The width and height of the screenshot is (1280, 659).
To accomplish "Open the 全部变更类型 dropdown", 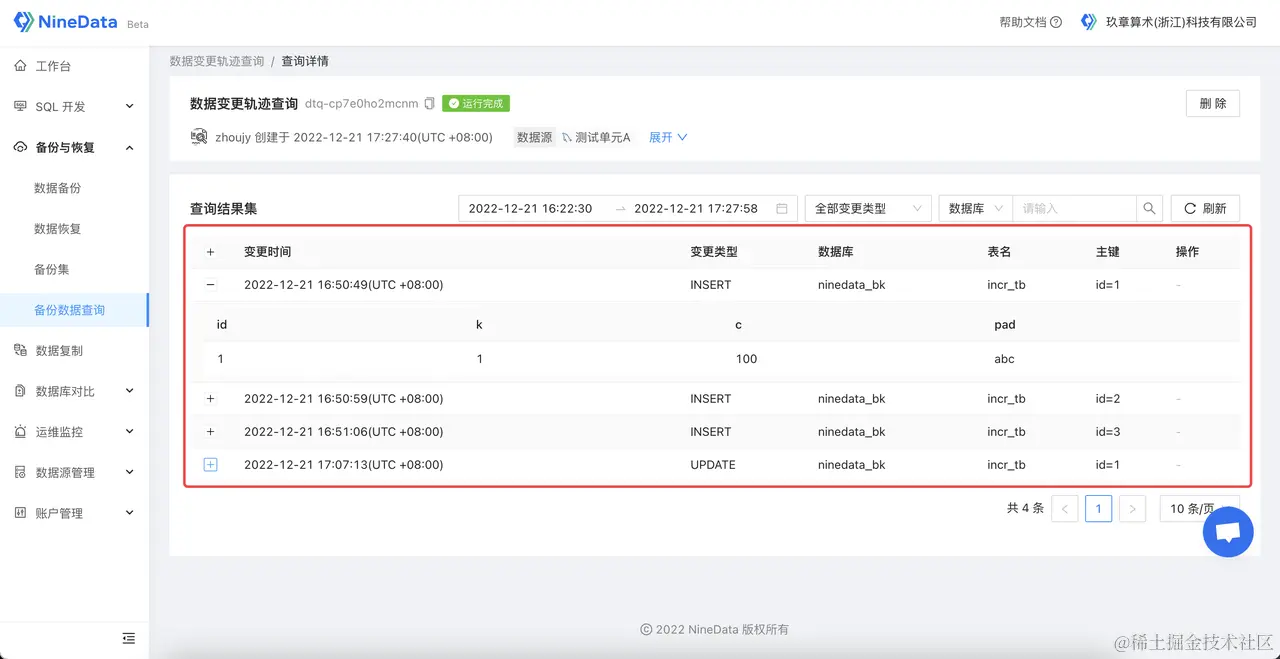I will 868,208.
